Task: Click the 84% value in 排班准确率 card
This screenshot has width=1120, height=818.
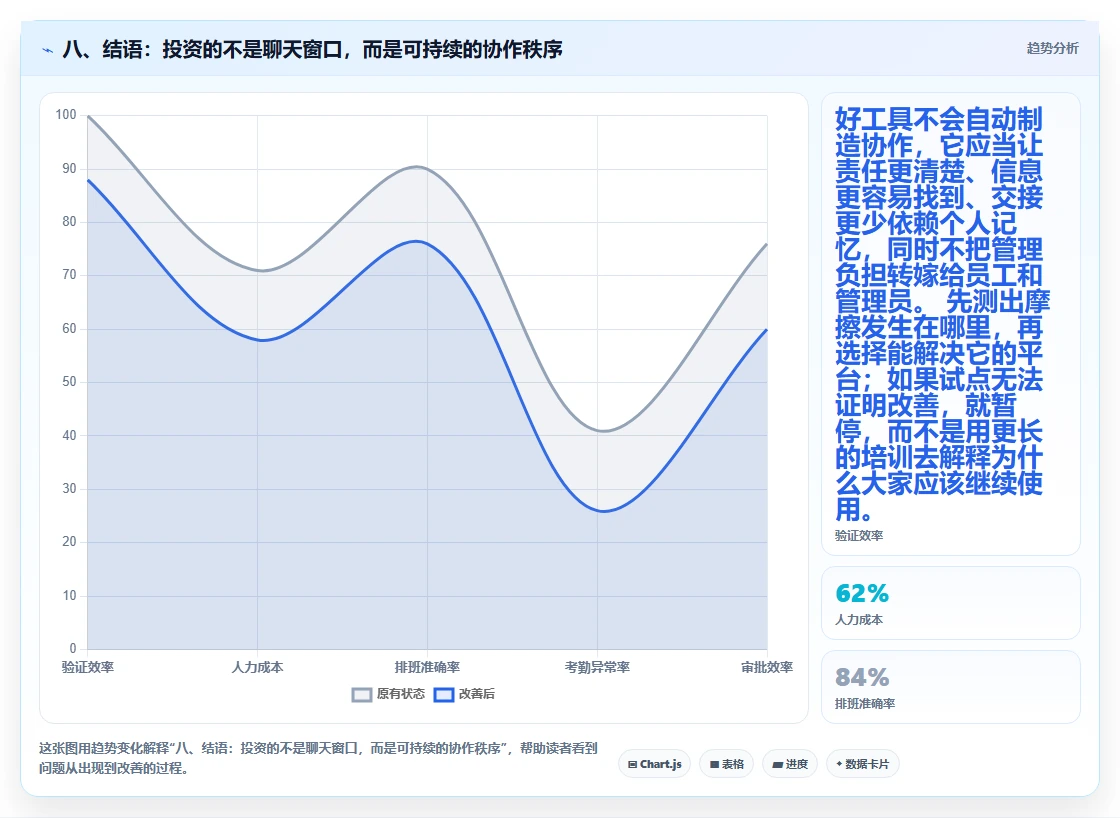Action: click(862, 677)
